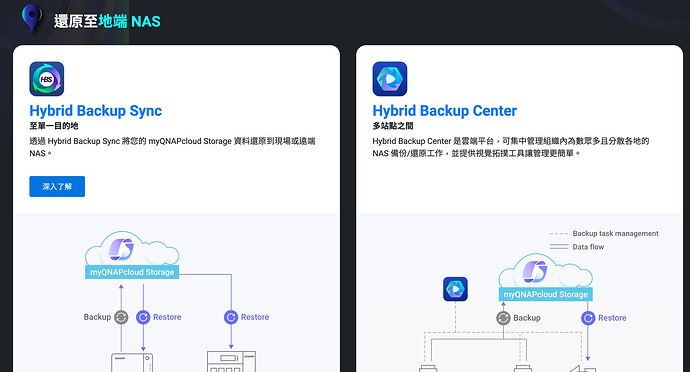The height and width of the screenshot is (372, 690).
Task: Click the myQNAPcloud Storage cloud in right diagram
Action: [x=546, y=277]
